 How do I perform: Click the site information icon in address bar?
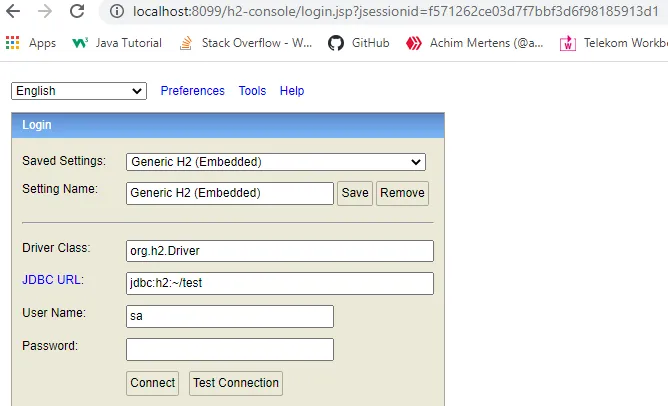[x=117, y=11]
